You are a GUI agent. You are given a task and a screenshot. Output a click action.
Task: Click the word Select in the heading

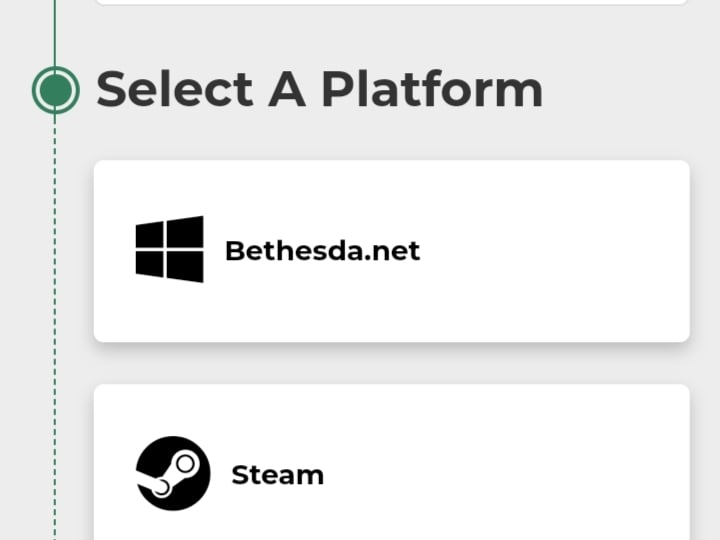point(174,90)
